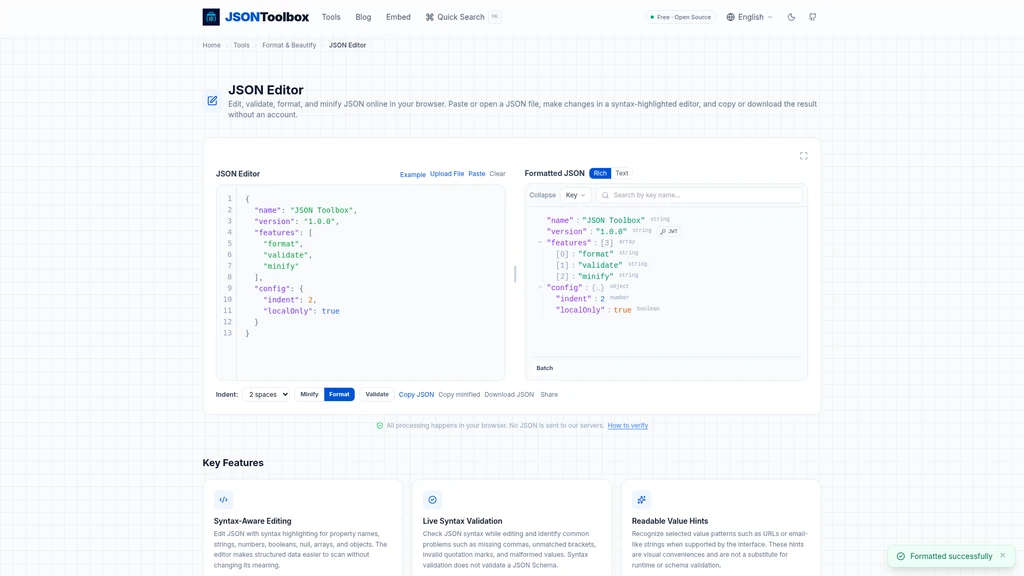Click the Free - Open Source badge
This screenshot has width=1024, height=576.
pyautogui.click(x=680, y=17)
